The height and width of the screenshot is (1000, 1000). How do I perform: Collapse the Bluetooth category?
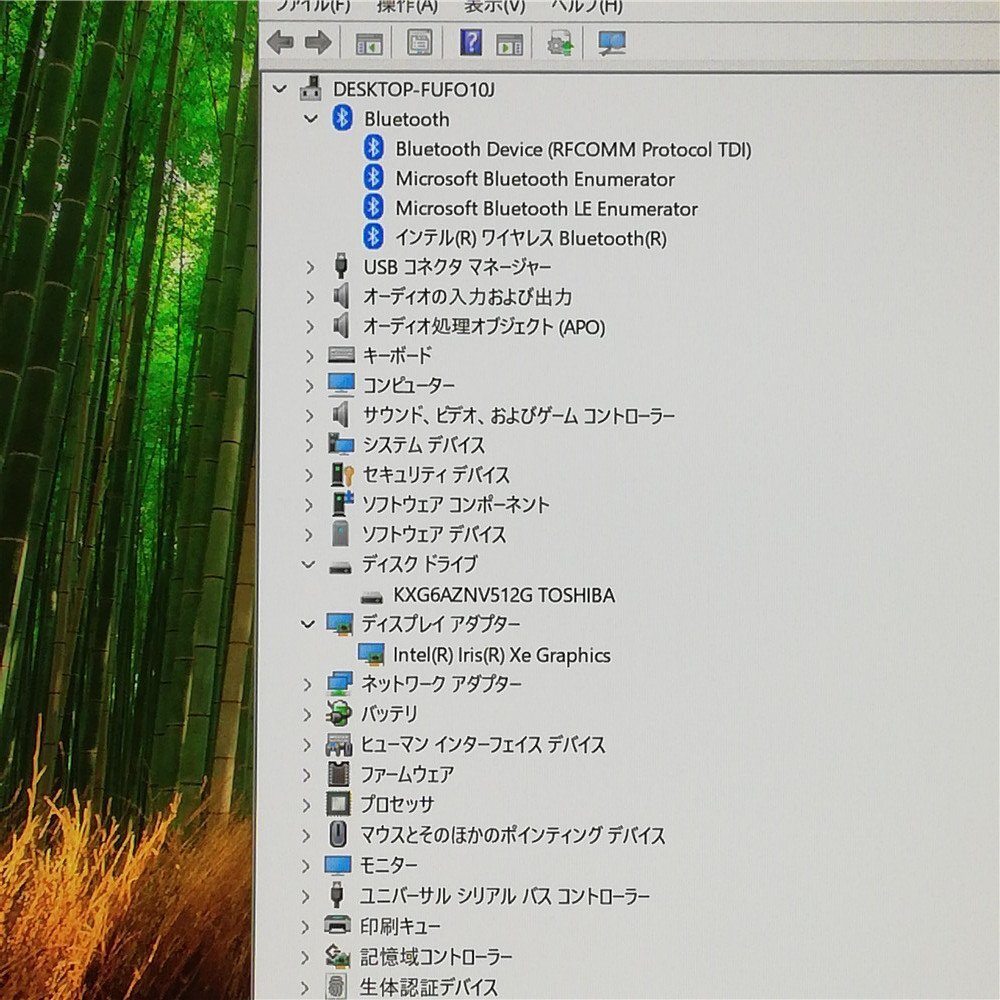[x=310, y=119]
